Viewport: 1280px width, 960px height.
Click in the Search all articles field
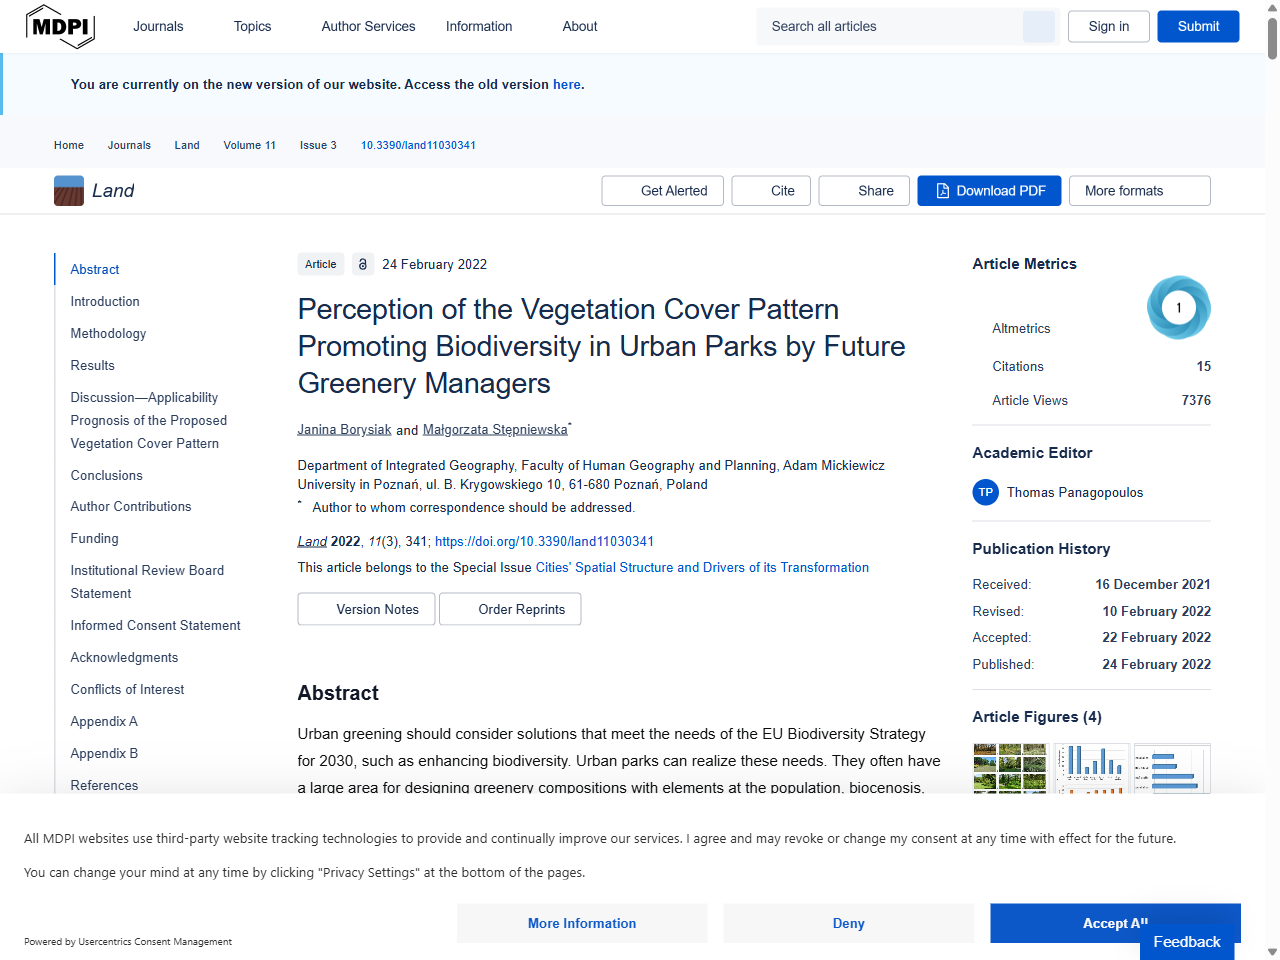pos(890,27)
